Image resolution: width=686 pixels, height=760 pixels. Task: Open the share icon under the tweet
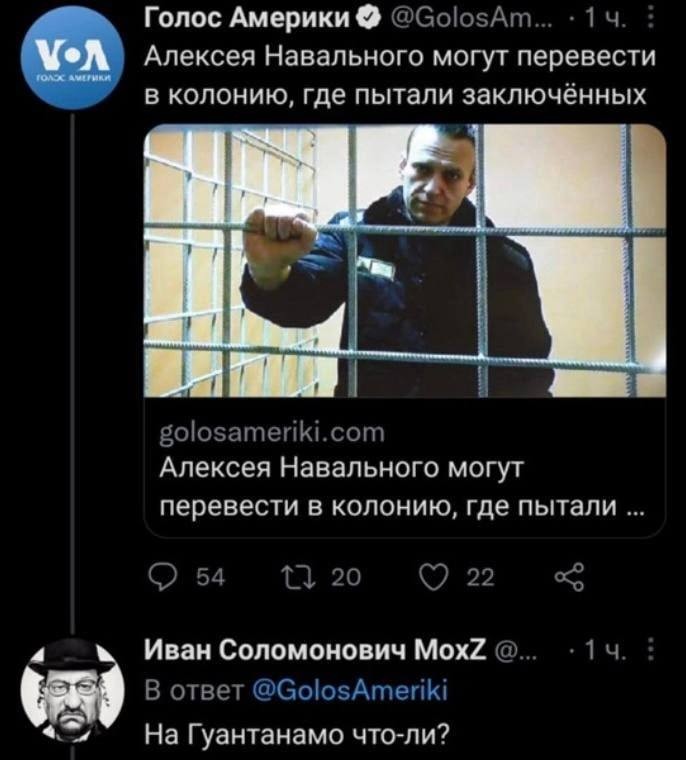(570, 578)
